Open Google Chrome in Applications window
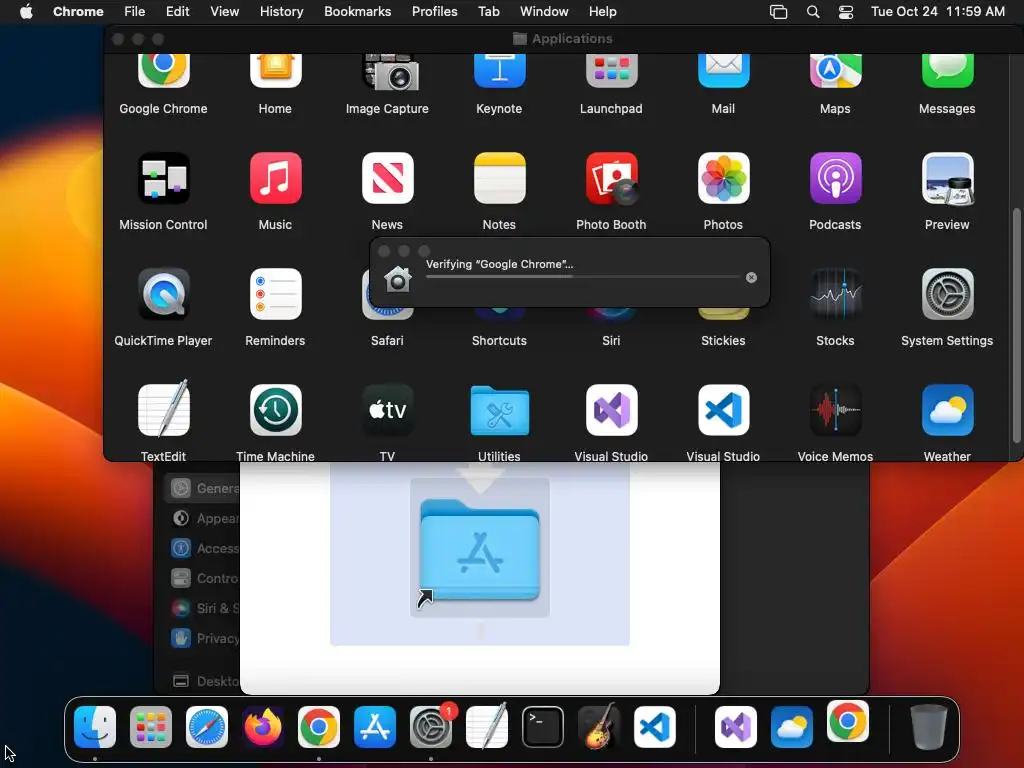The width and height of the screenshot is (1024, 768). [x=163, y=70]
